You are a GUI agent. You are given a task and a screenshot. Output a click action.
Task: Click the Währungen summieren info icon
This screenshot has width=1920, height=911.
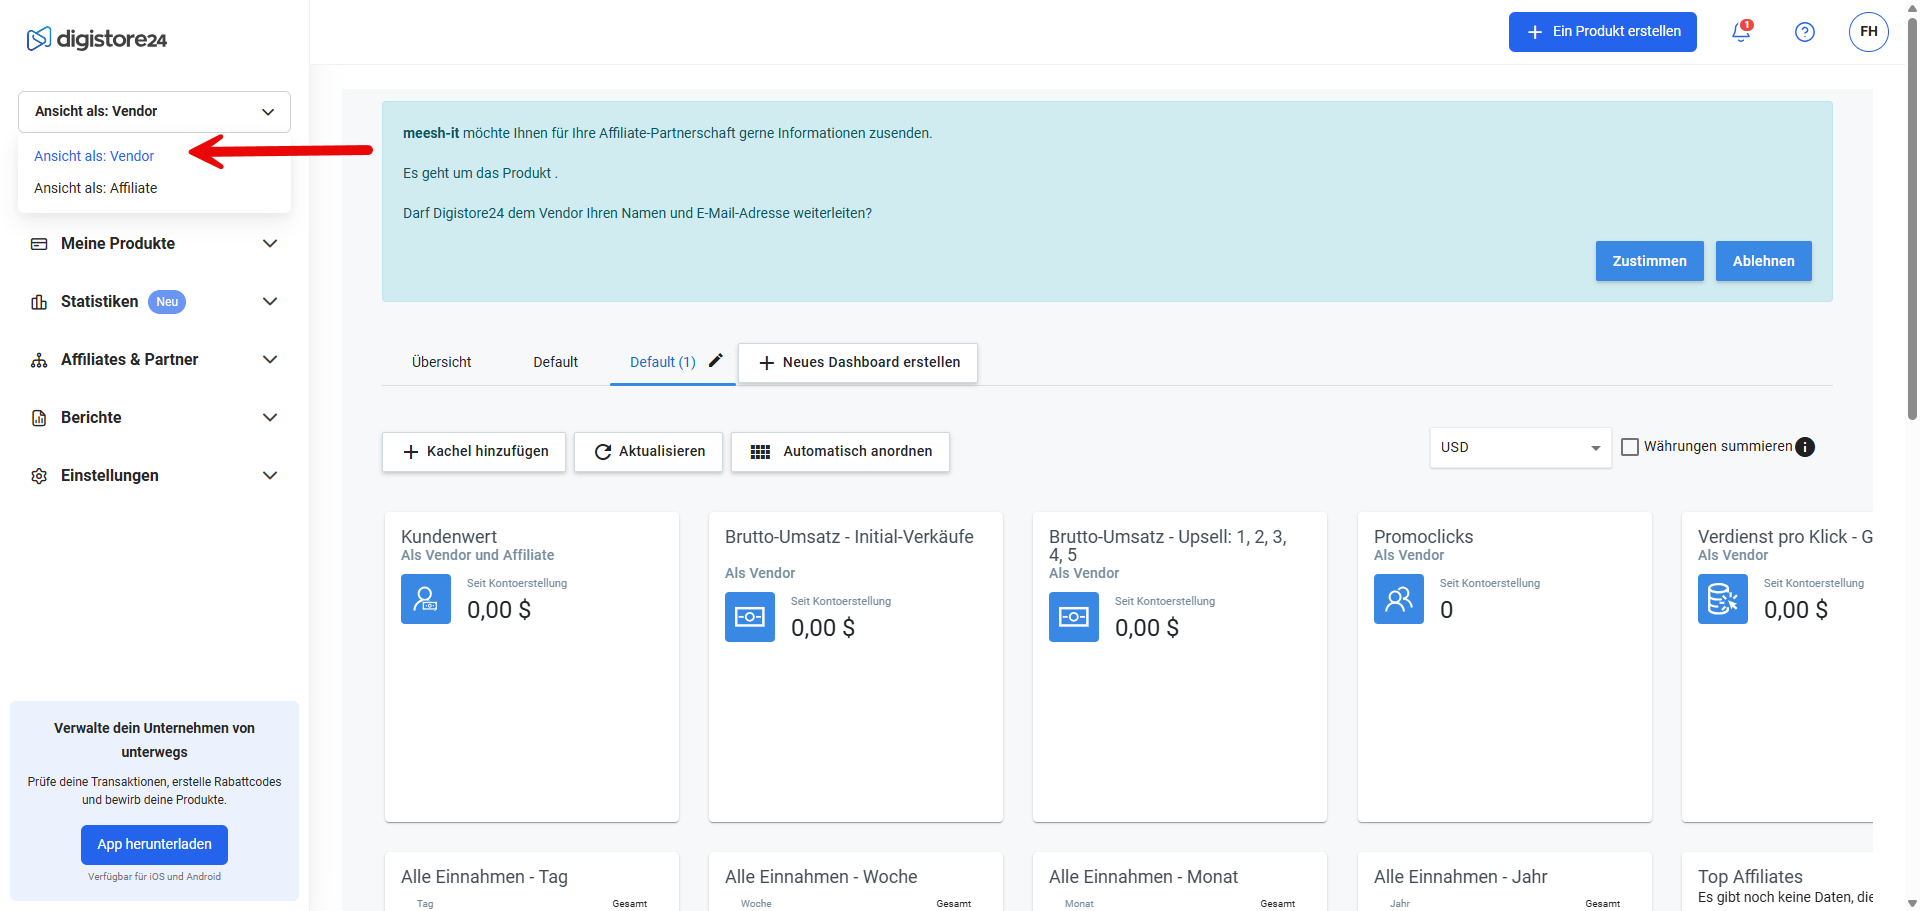pos(1805,447)
